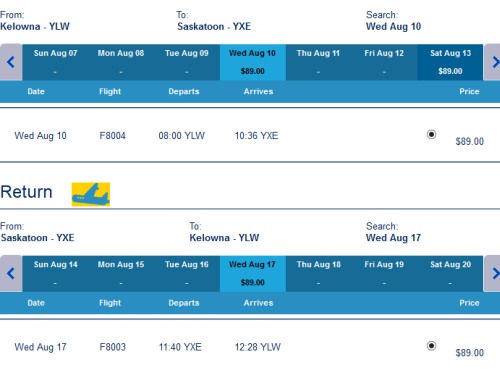Pick Mon Aug 15 return tab

point(121,274)
